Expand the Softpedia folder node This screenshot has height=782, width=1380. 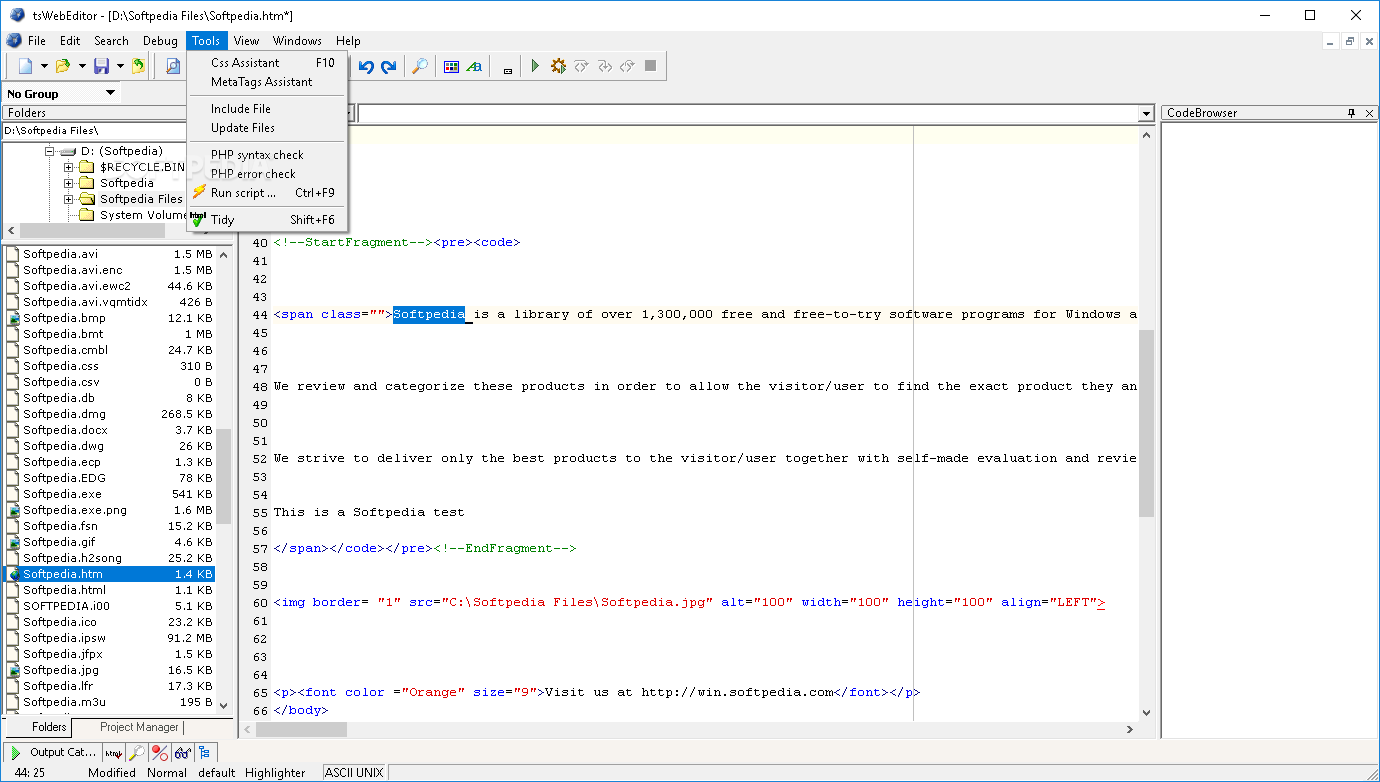pos(68,183)
